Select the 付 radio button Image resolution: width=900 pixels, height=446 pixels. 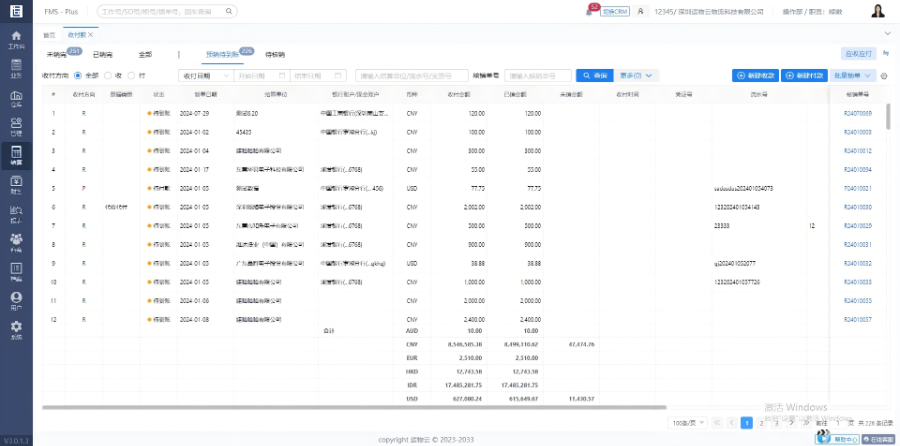point(131,75)
